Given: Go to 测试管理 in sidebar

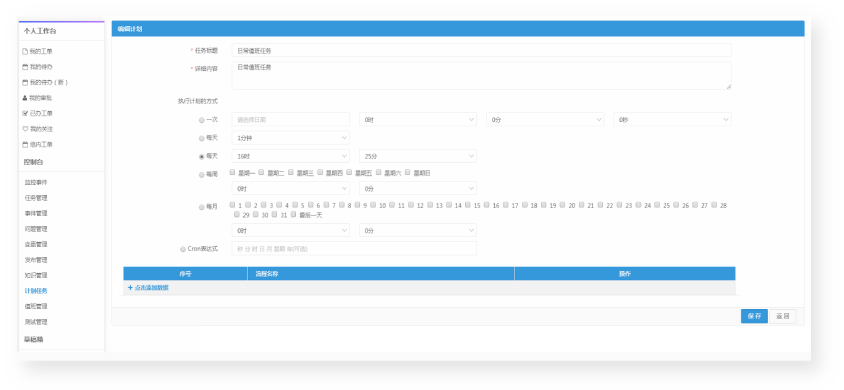Looking at the screenshot, I should point(36,322).
